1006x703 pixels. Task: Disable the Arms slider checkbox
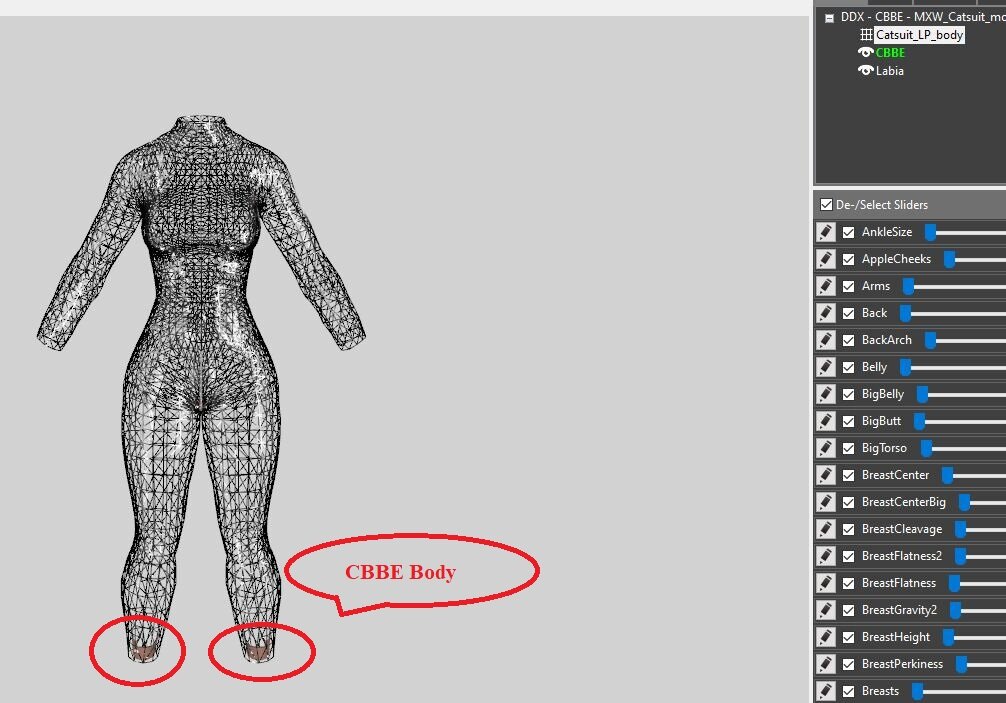click(x=848, y=286)
